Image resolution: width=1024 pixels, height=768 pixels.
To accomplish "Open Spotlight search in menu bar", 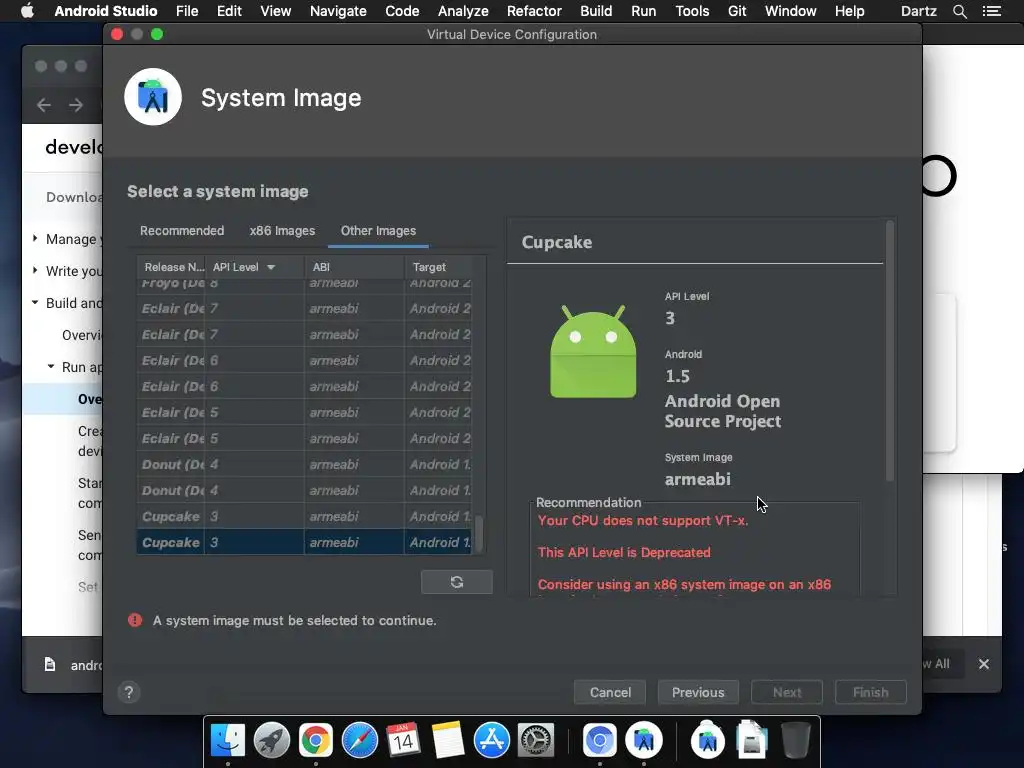I will coord(959,11).
